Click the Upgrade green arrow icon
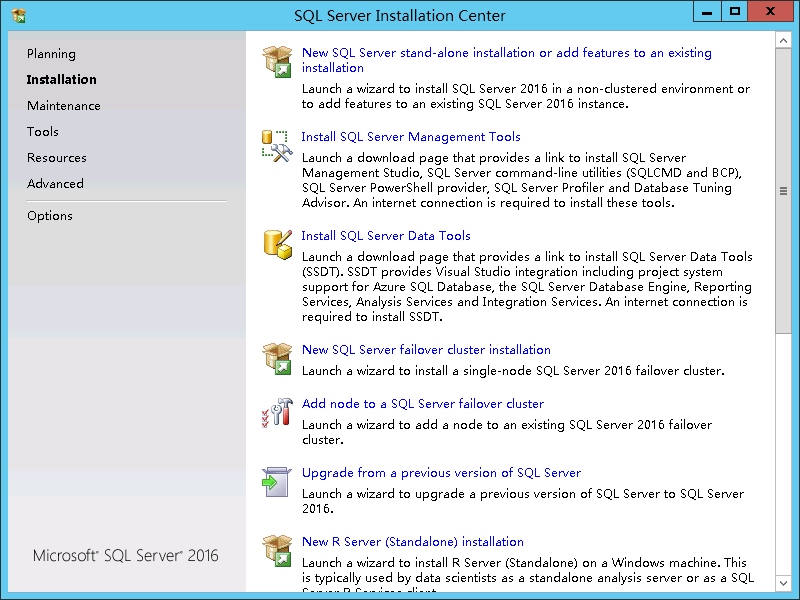The height and width of the screenshot is (600, 800). coord(277,482)
